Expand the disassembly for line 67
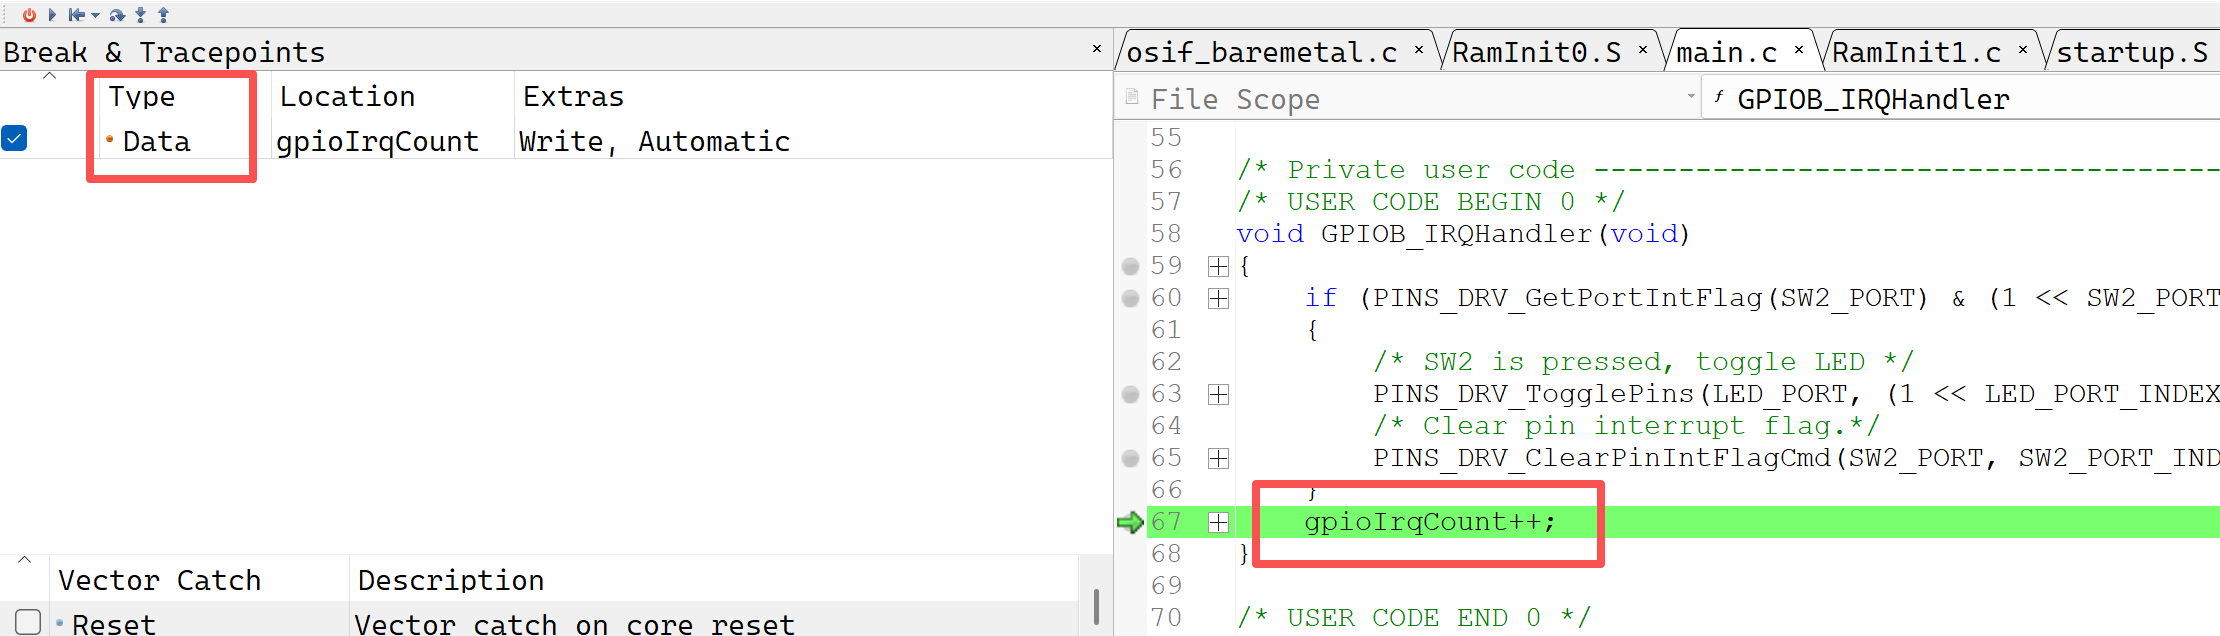 point(1218,522)
